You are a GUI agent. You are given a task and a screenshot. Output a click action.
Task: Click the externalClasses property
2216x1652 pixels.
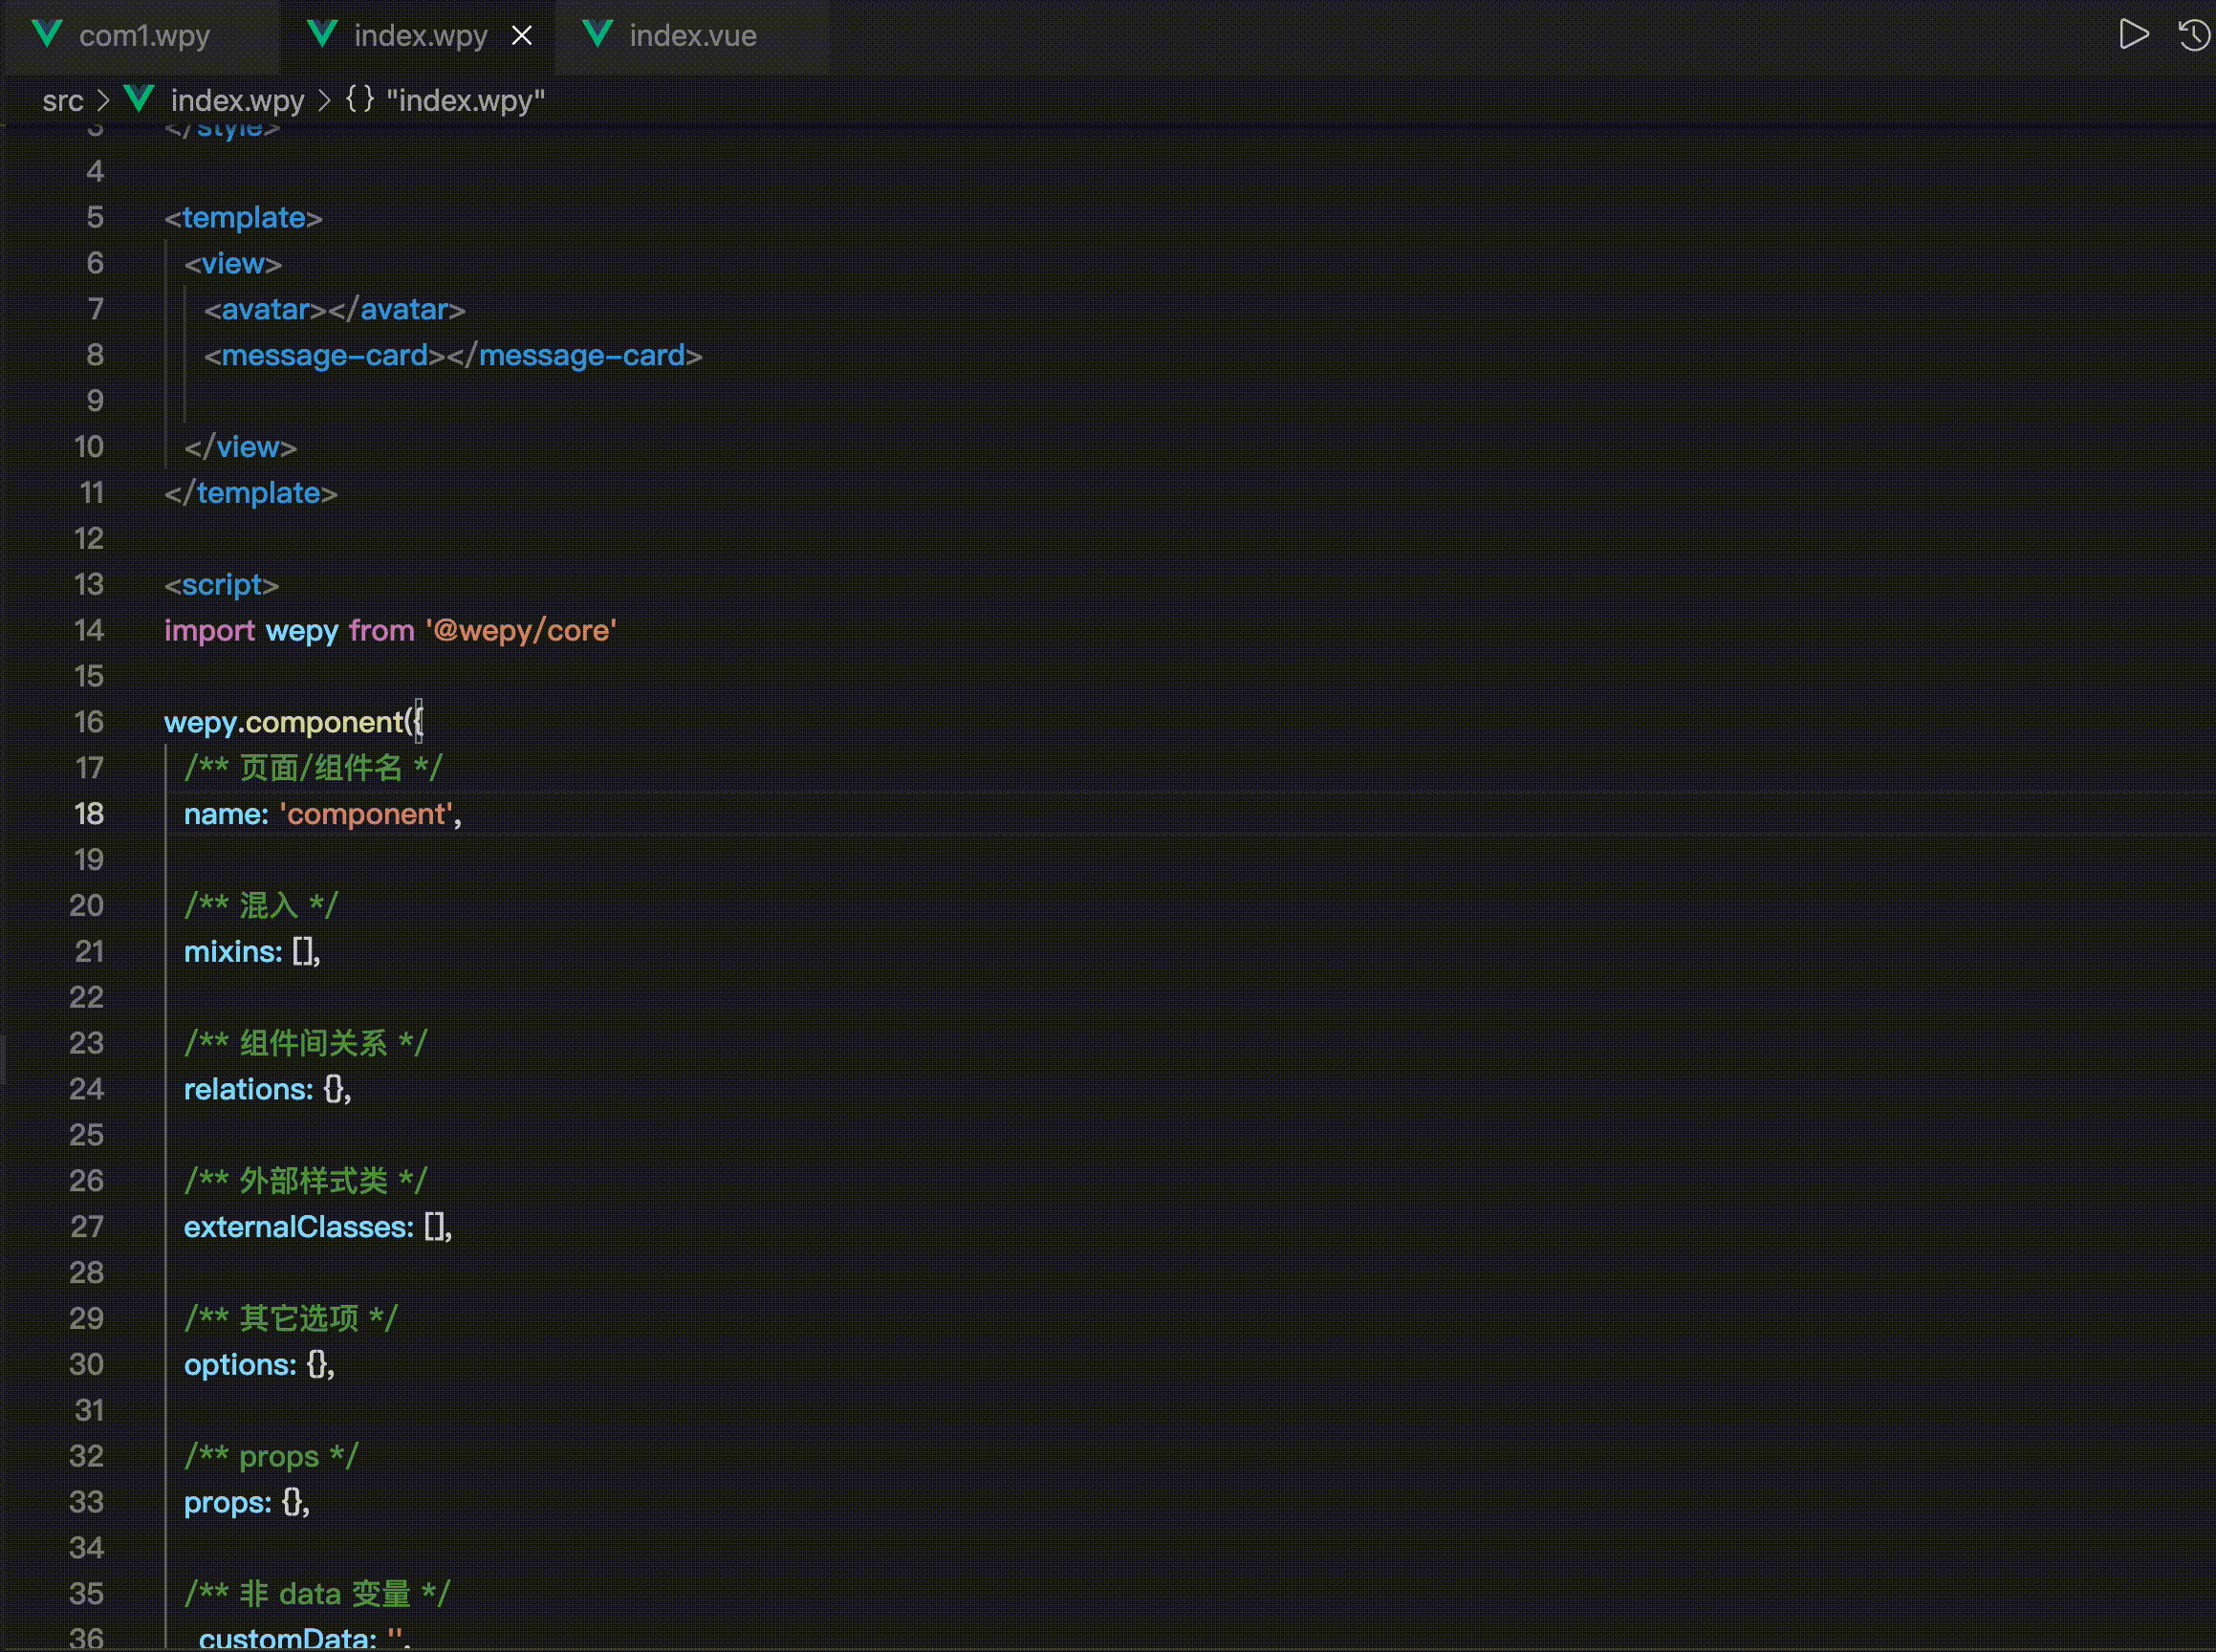click(x=298, y=1227)
